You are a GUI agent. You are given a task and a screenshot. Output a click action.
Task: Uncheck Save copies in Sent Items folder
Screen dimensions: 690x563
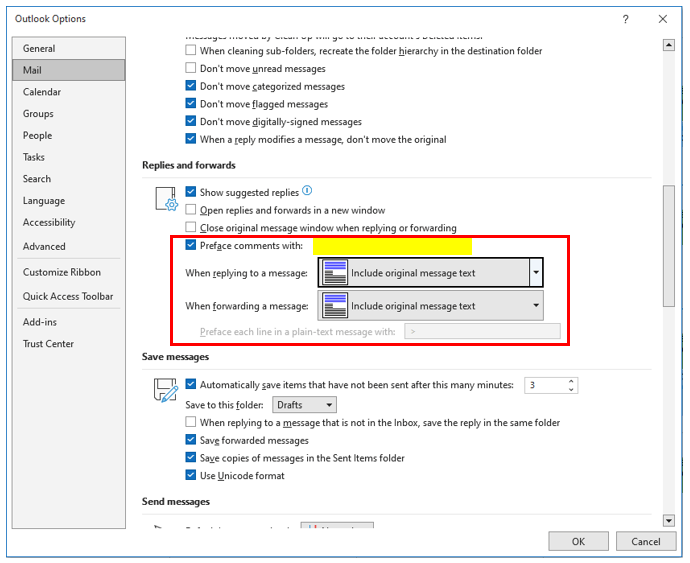191,457
